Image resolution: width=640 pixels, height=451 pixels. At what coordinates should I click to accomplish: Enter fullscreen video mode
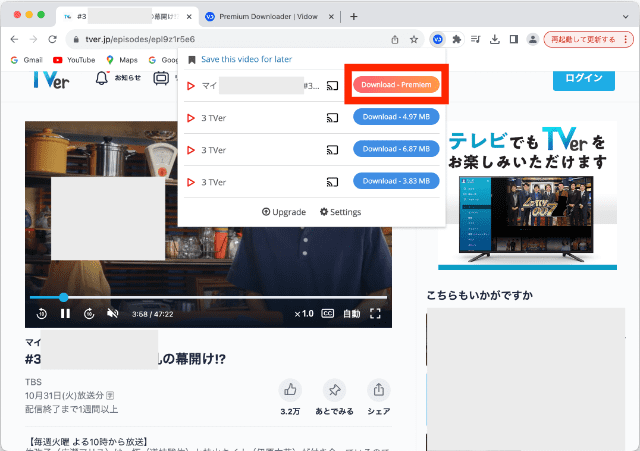pyautogui.click(x=375, y=313)
